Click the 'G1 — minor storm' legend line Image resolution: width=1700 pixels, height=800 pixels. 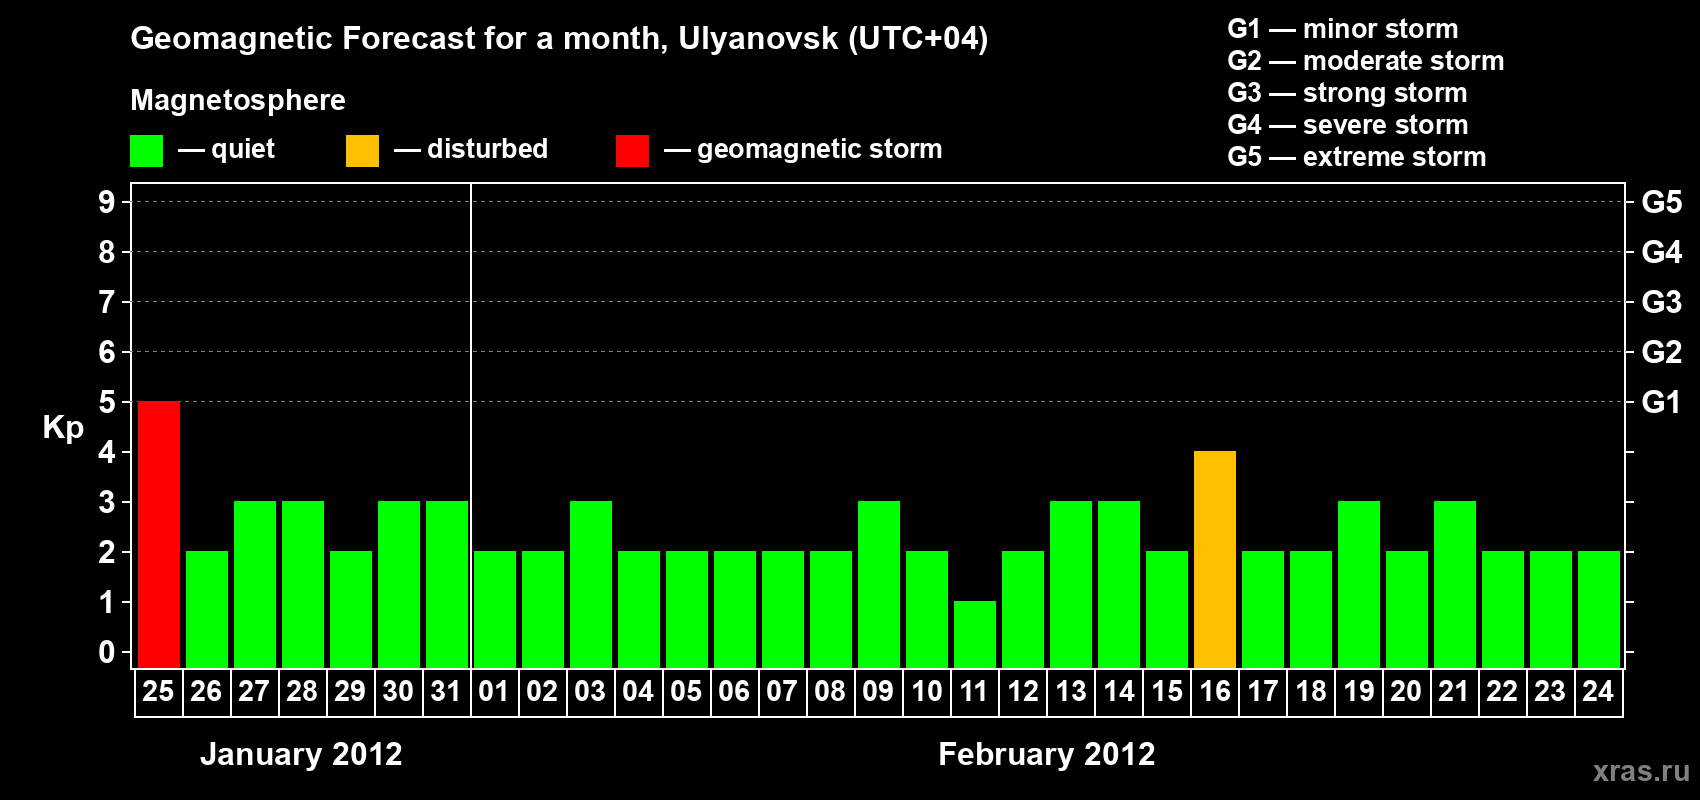pyautogui.click(x=1343, y=29)
